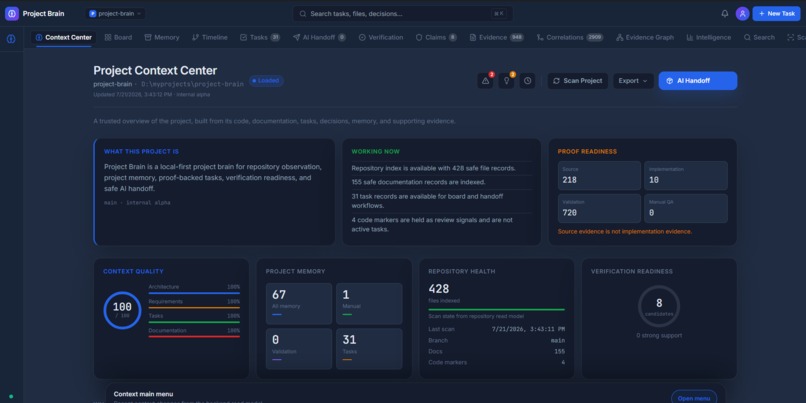The image size is (806, 403).
Task: Click the 8 candidates verification ring
Action: (659, 306)
